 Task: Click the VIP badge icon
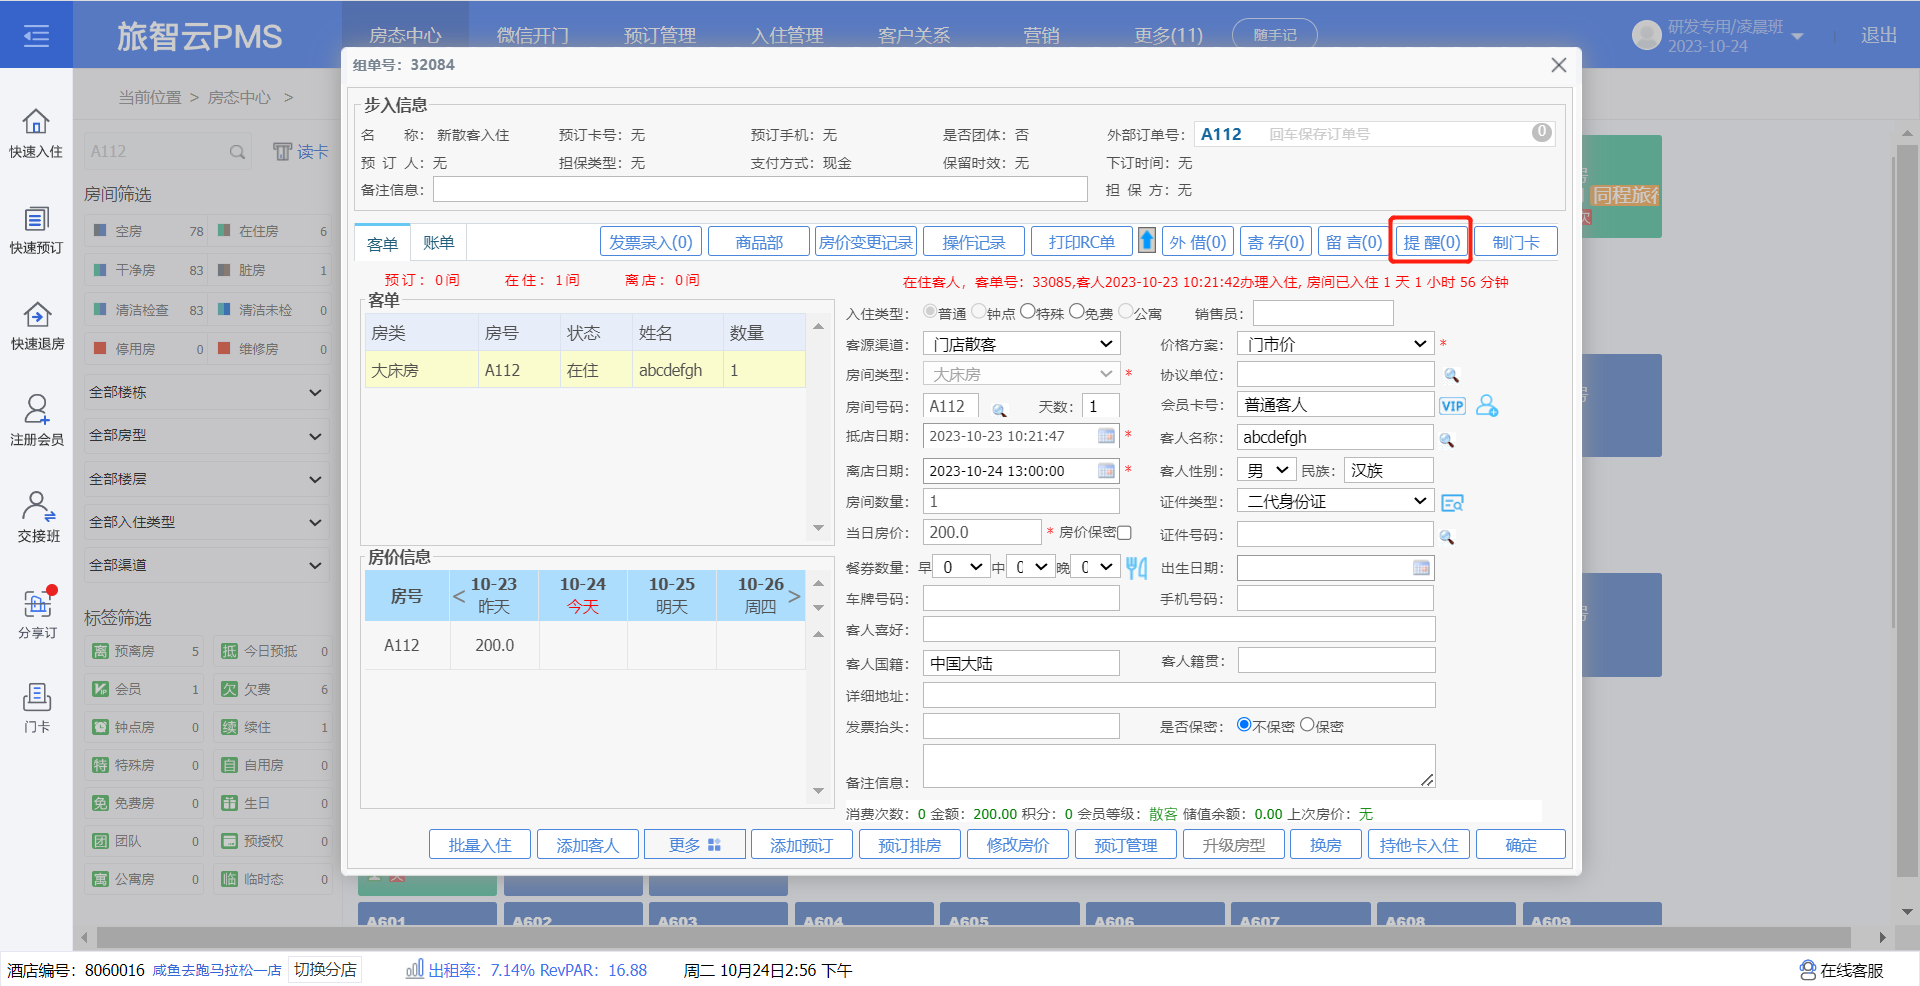tap(1452, 406)
